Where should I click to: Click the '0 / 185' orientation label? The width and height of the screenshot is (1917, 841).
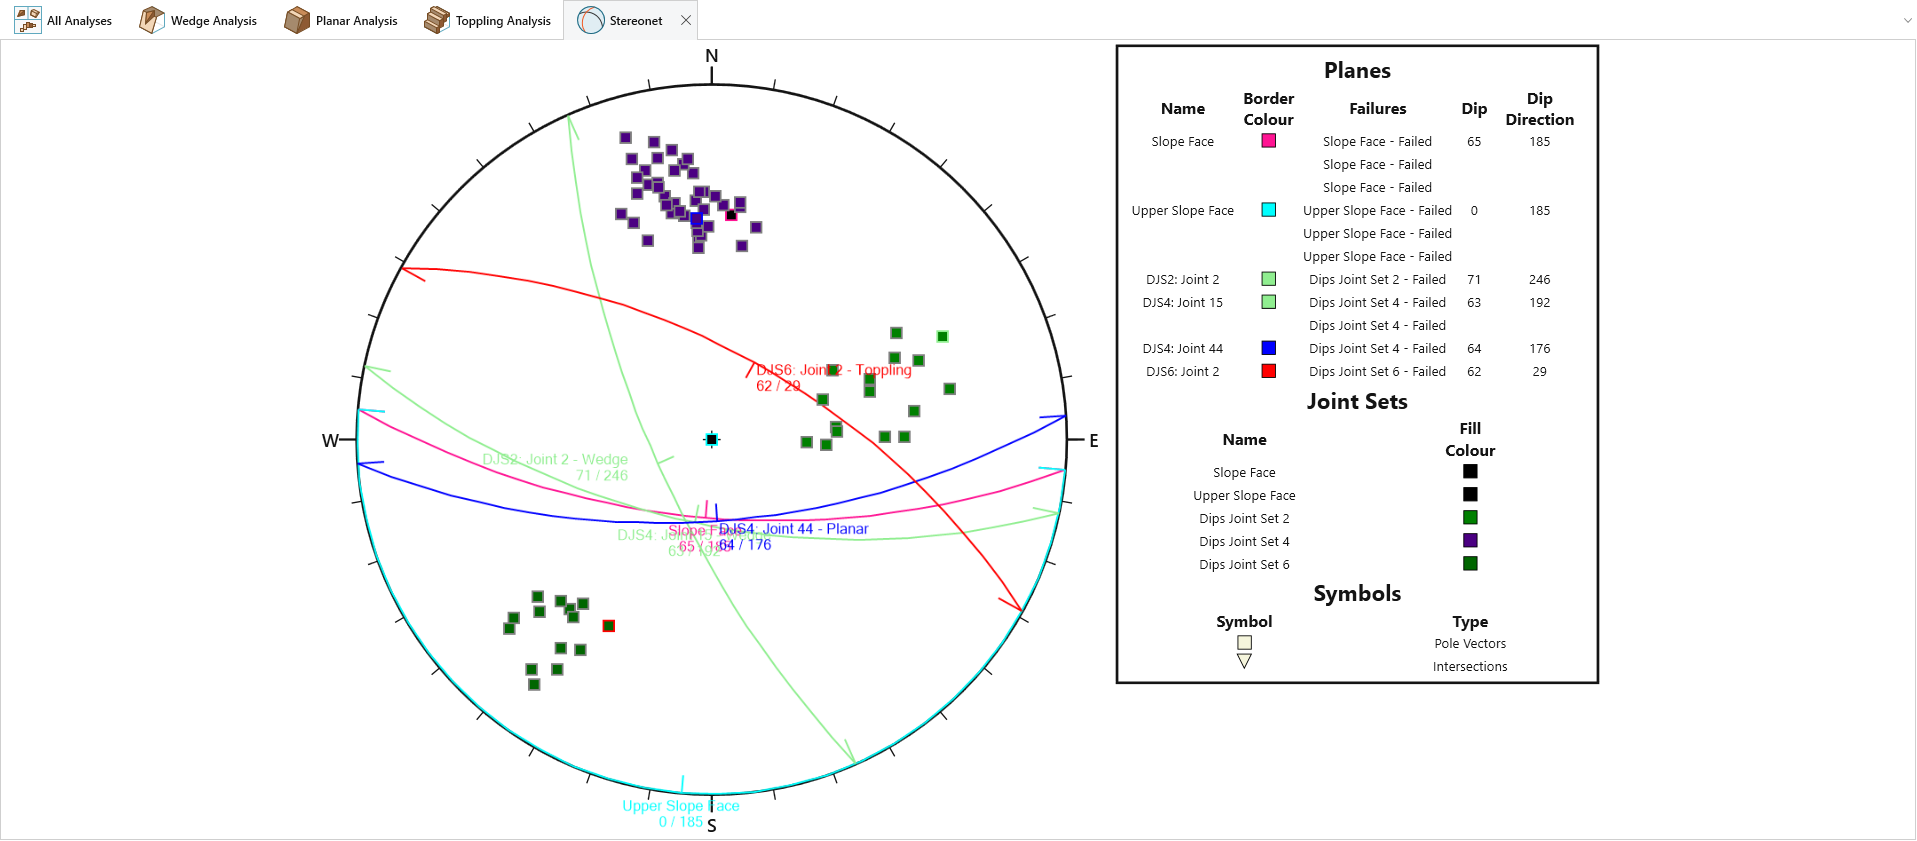click(681, 822)
